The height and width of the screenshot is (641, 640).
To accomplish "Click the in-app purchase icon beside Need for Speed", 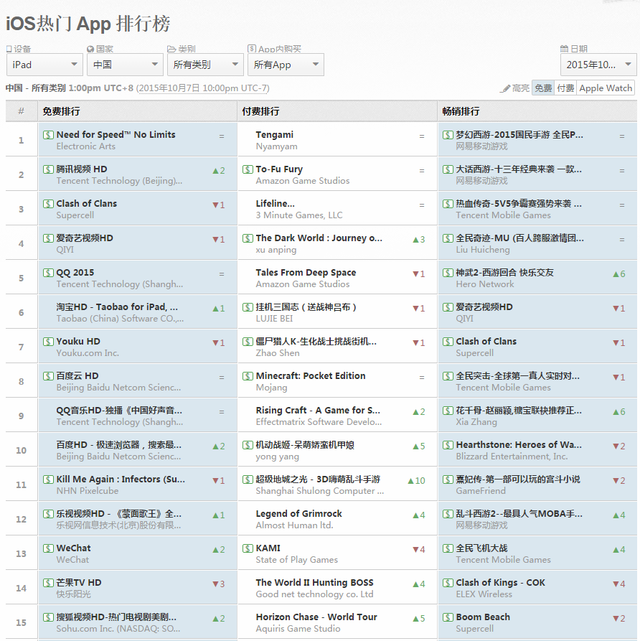I will tap(48, 135).
